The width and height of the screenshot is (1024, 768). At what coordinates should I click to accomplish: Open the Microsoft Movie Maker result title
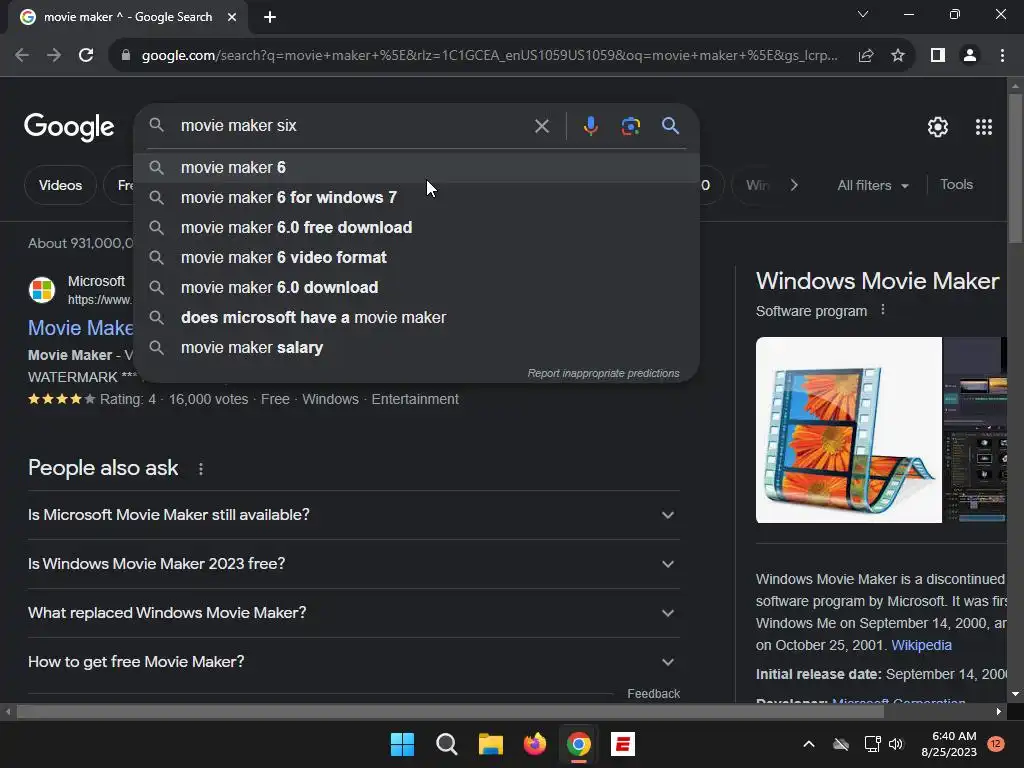pyautogui.click(x=81, y=328)
